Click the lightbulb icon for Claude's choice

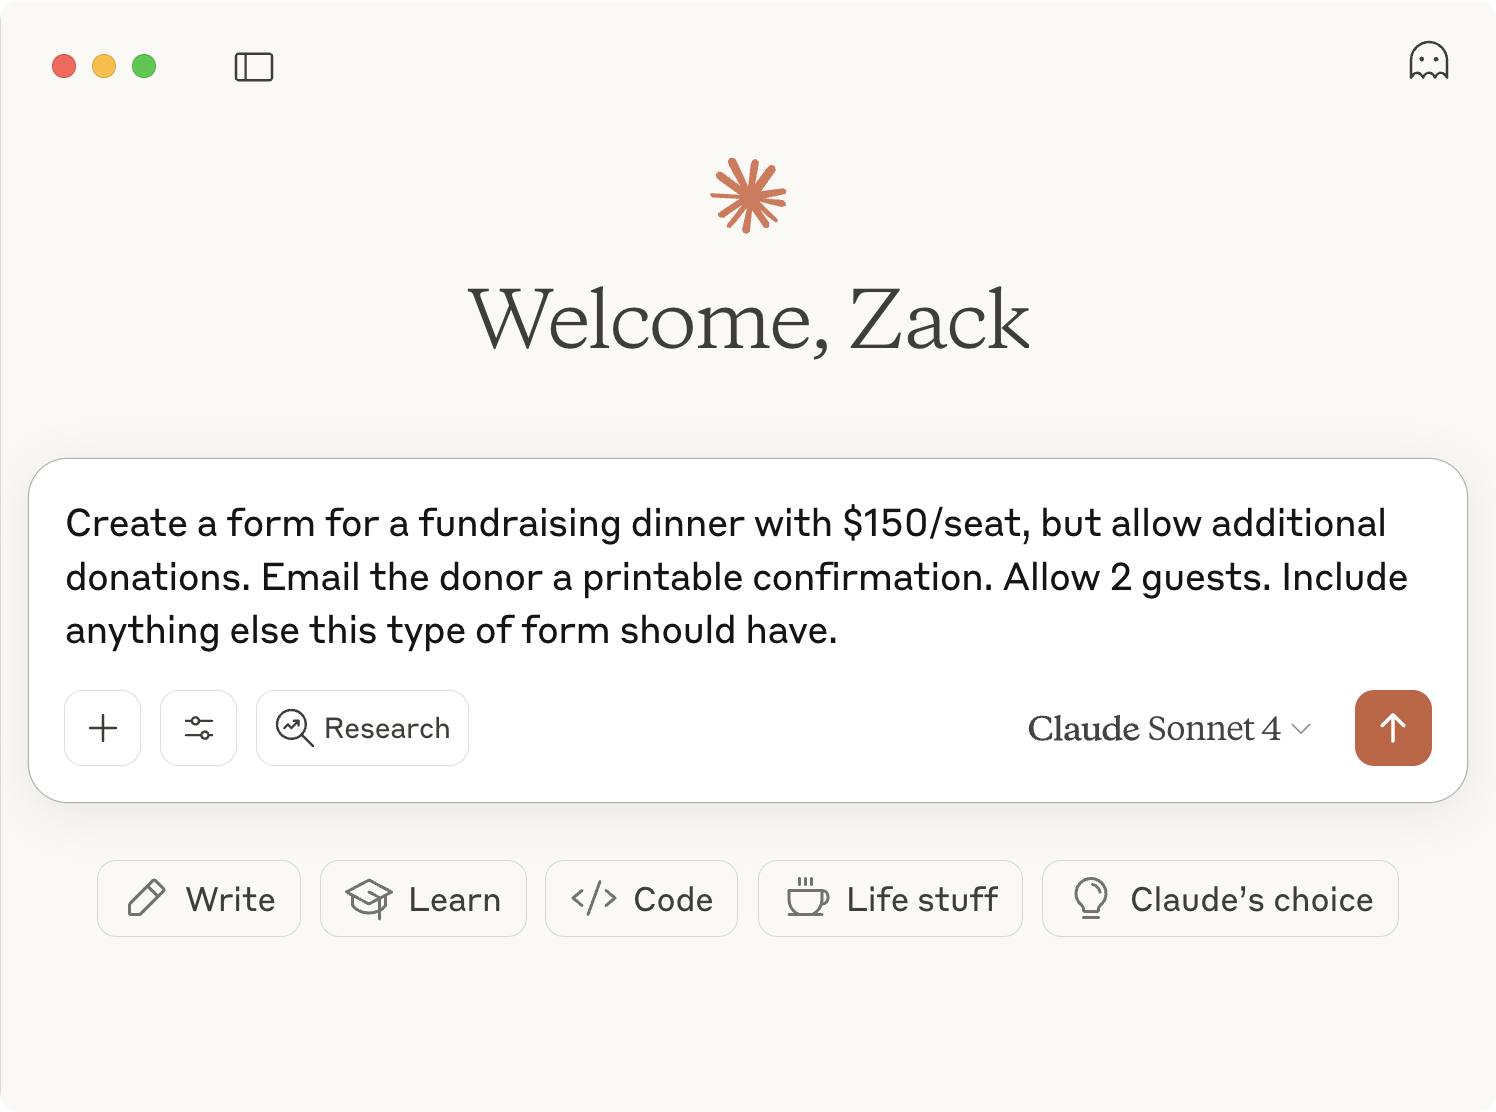[x=1090, y=898]
